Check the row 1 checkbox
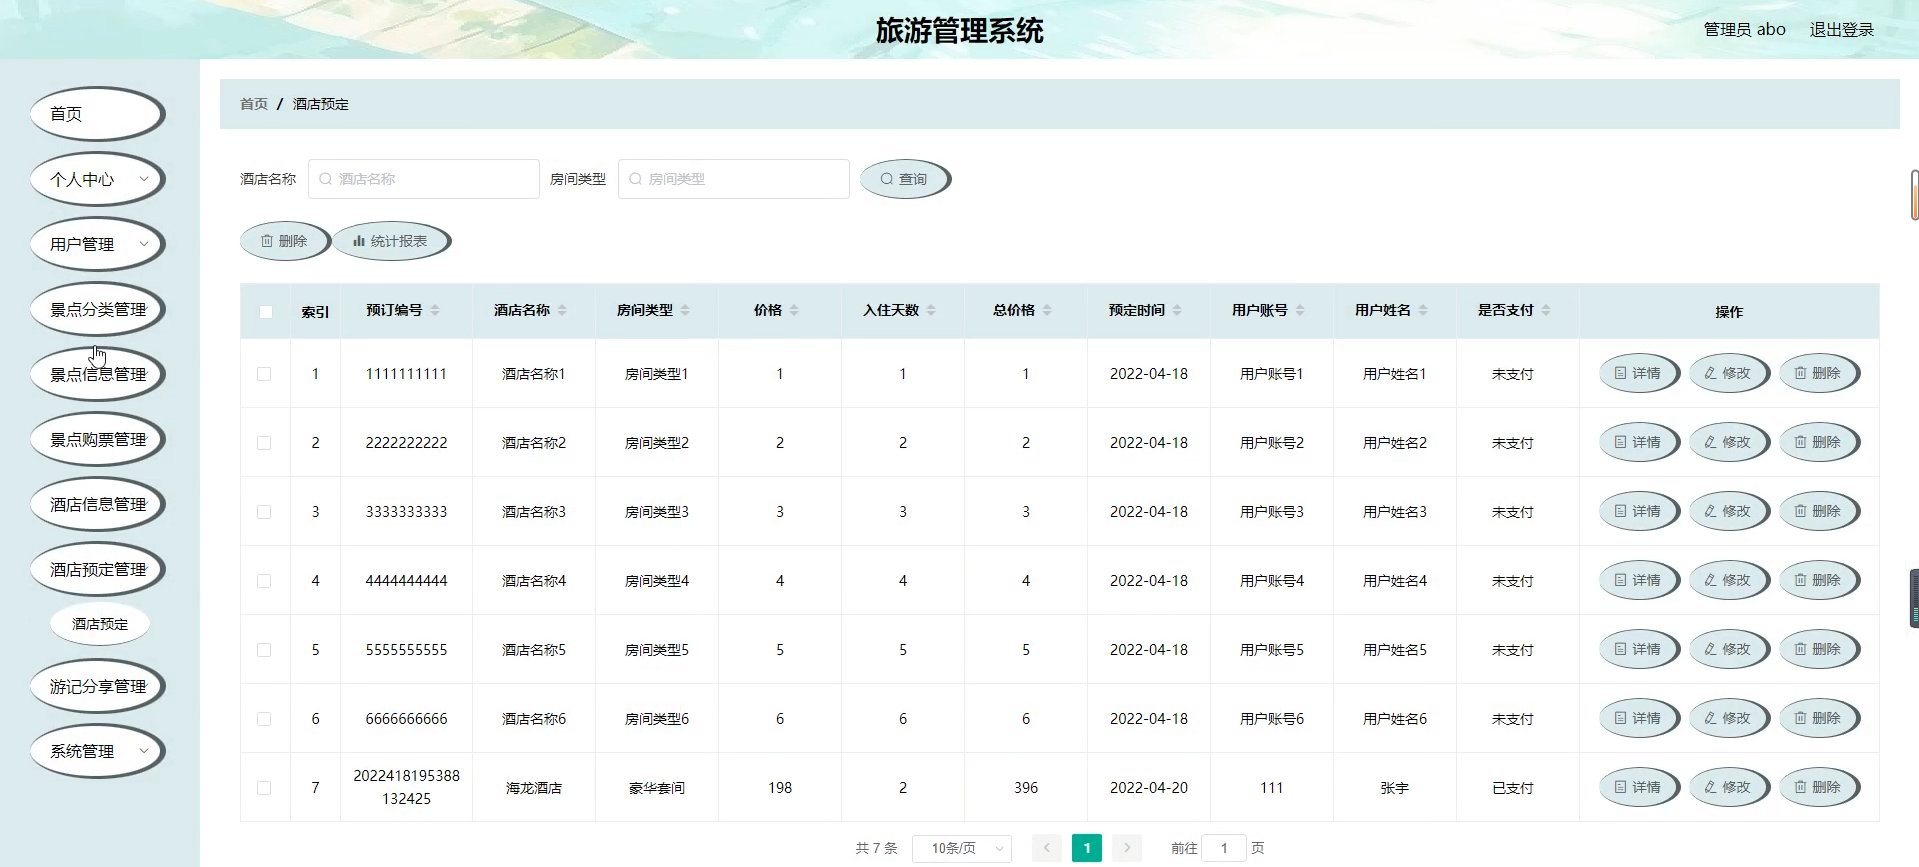 (264, 374)
